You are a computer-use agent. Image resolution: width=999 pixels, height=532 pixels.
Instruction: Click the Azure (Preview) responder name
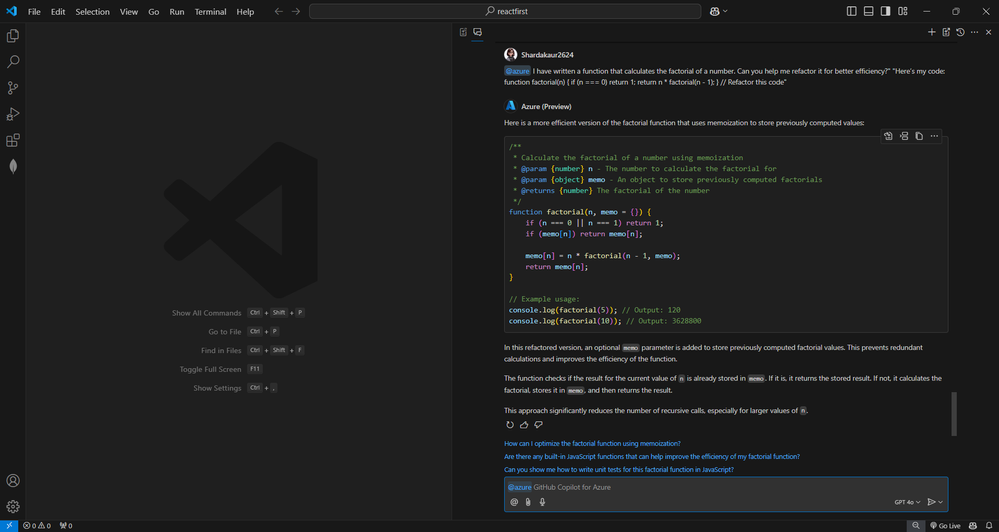click(546, 106)
